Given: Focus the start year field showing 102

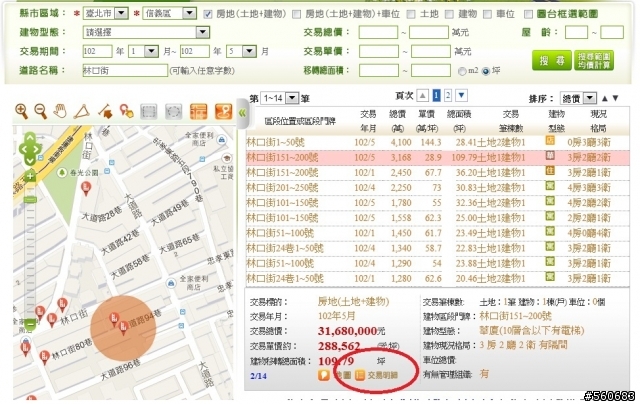Looking at the screenshot, I should (x=97, y=51).
